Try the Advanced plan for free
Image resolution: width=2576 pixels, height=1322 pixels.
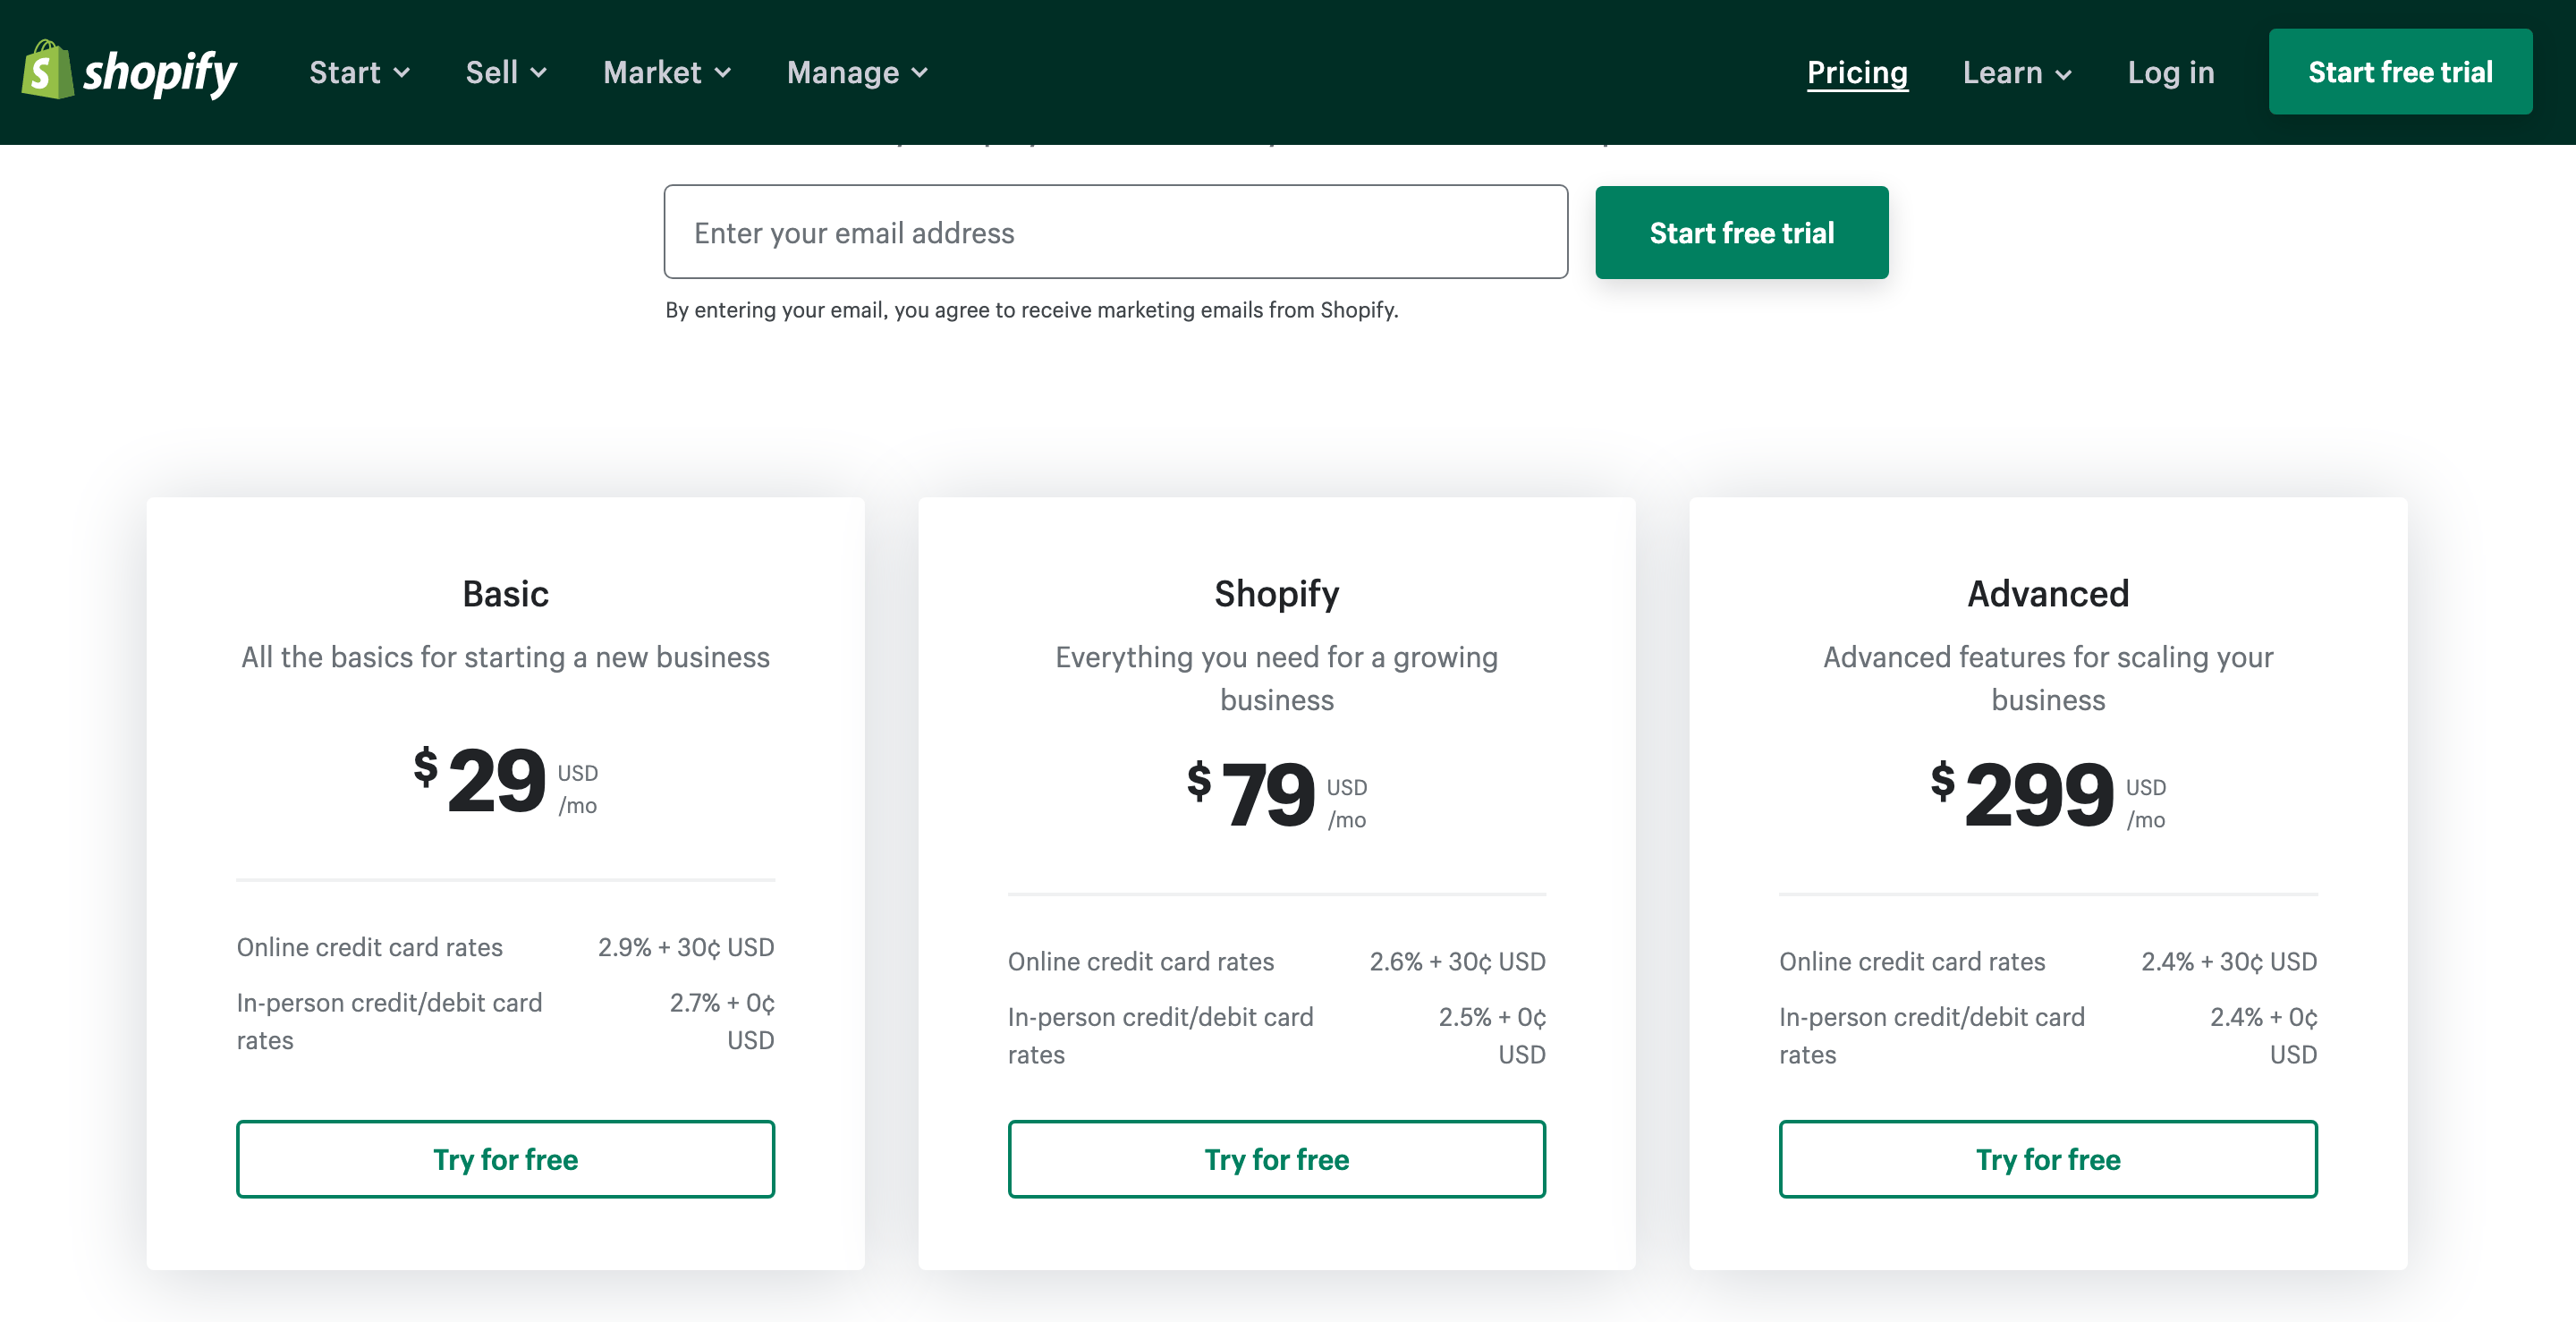point(2047,1159)
